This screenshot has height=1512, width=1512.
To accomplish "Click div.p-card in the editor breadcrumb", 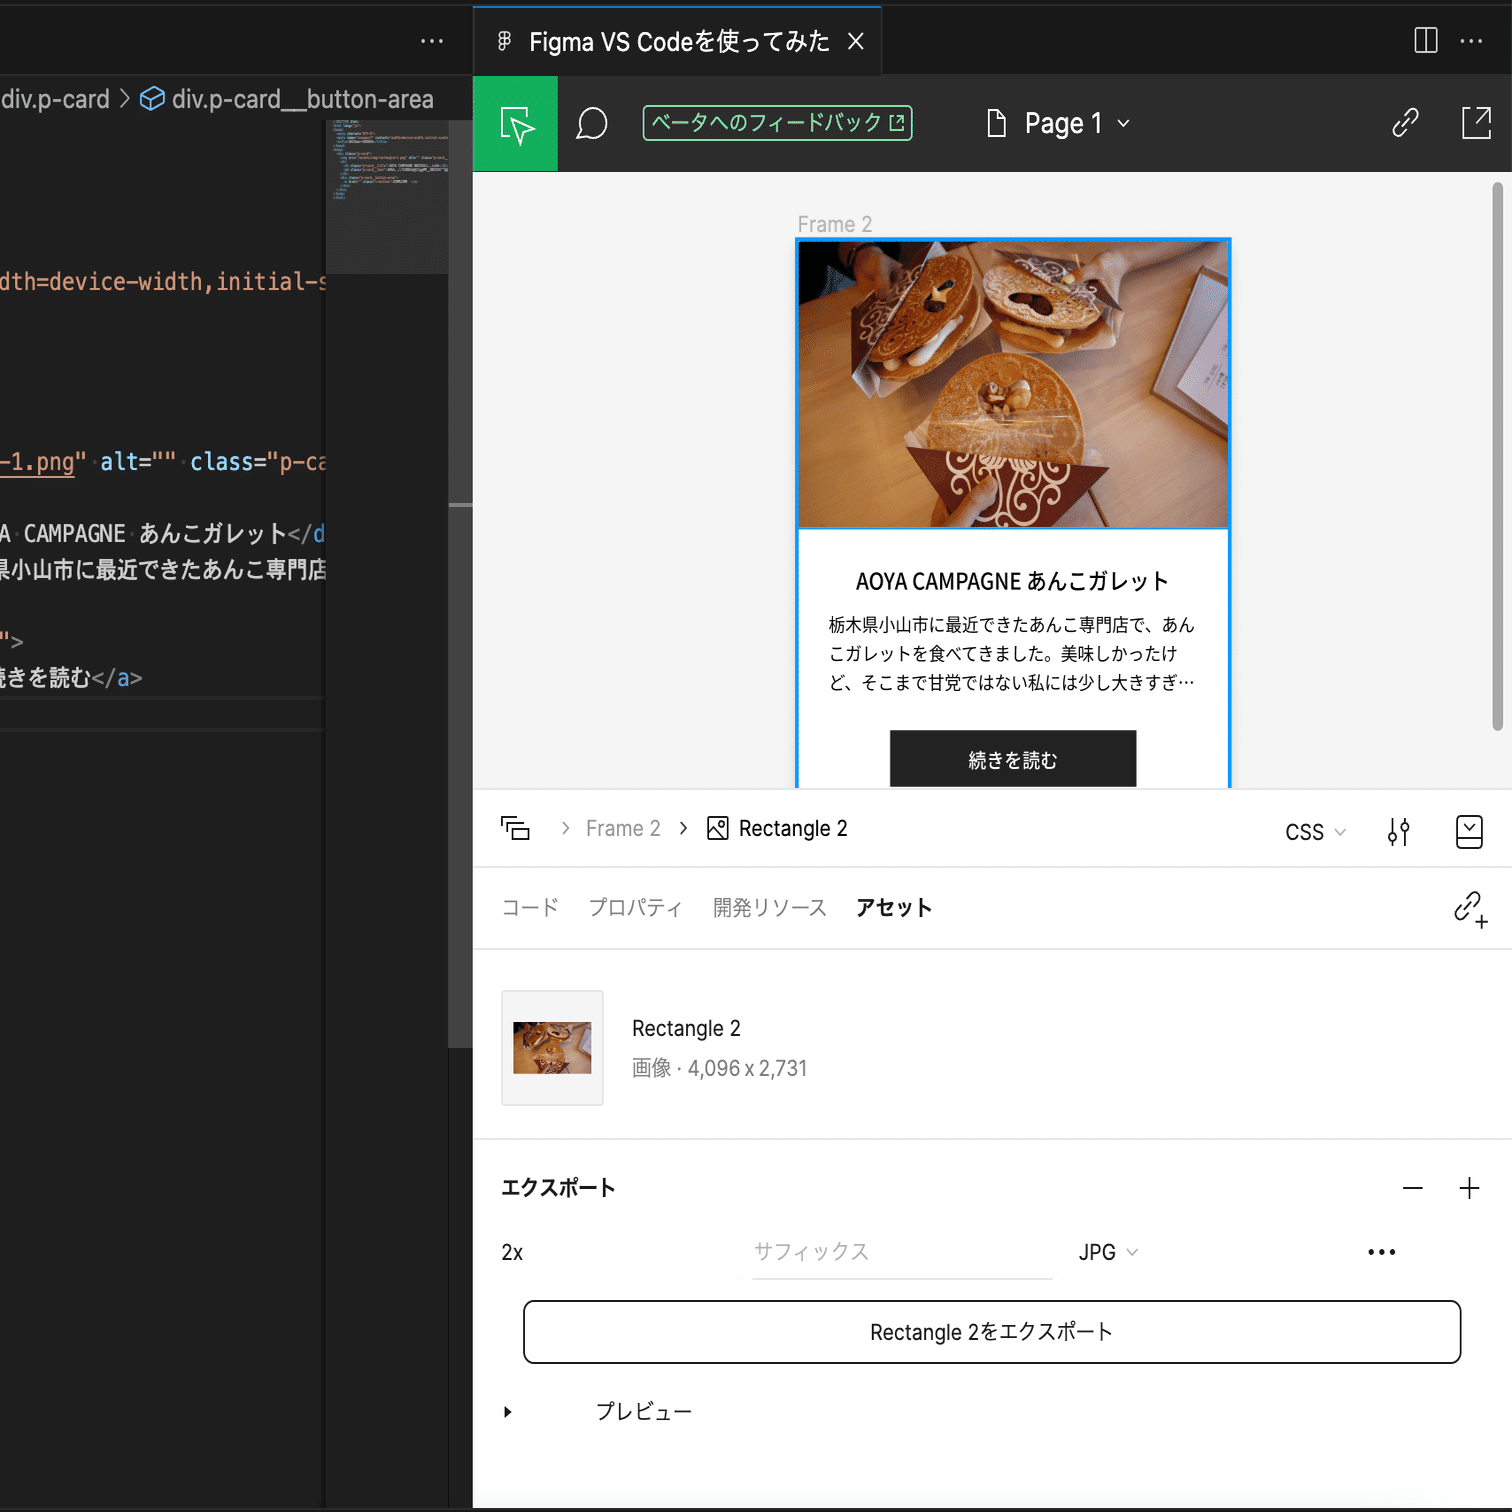I will [x=55, y=99].
